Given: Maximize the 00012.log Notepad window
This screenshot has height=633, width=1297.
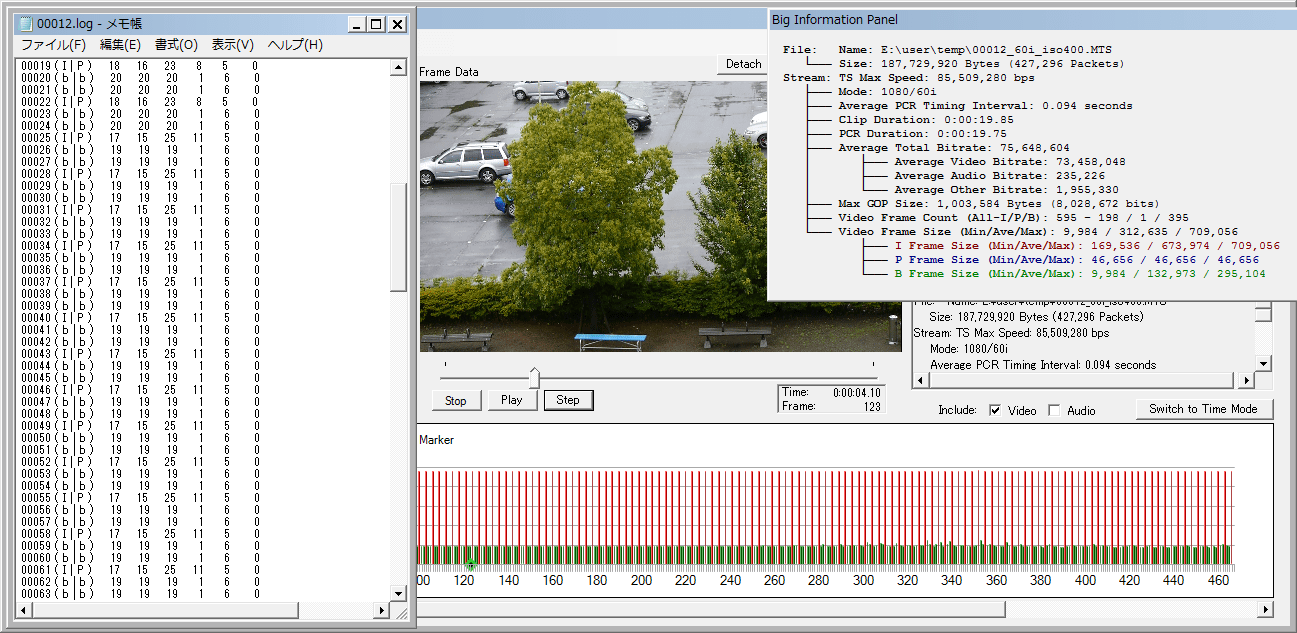Looking at the screenshot, I should tap(376, 24).
